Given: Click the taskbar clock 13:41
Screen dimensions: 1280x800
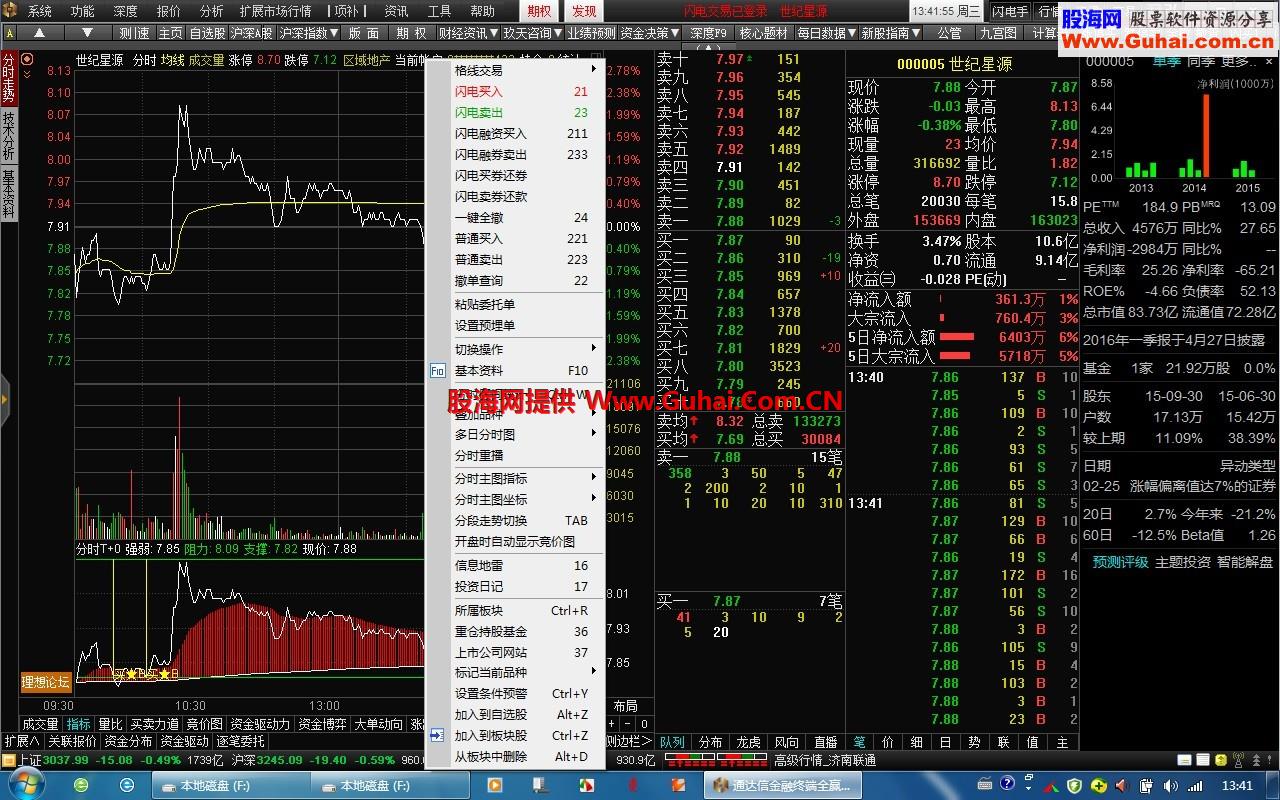Looking at the screenshot, I should tap(1237, 786).
